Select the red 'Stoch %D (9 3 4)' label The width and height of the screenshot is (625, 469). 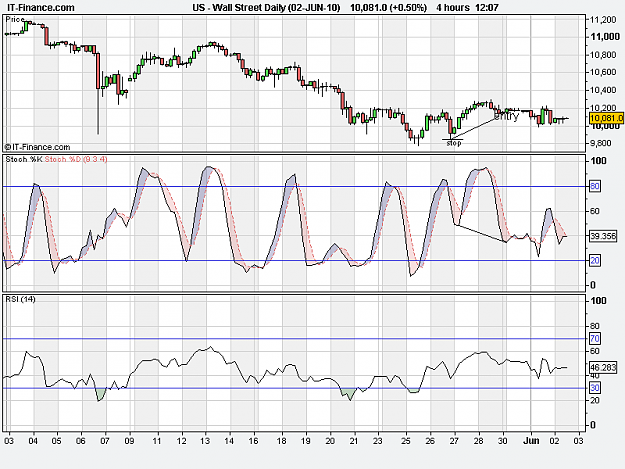76,159
